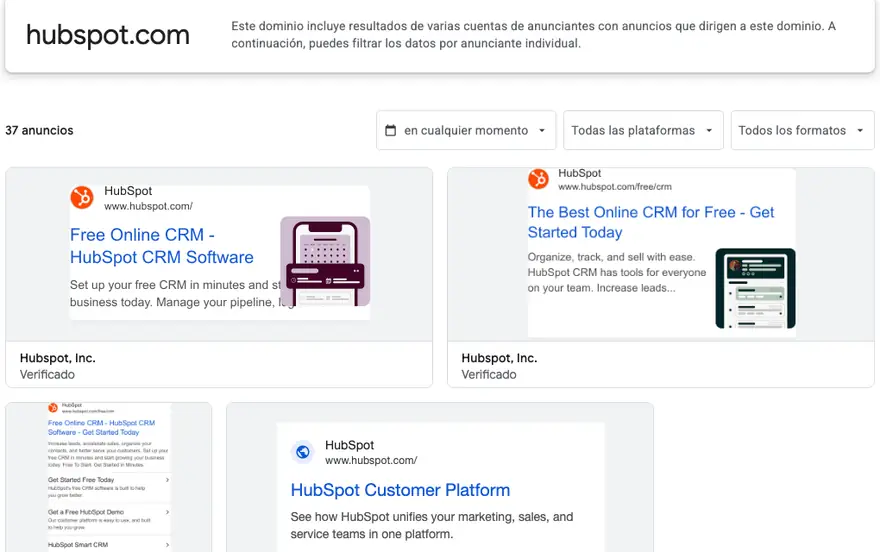Click 'www.hubspot.com/free/crm' URL in second ad
The width and height of the screenshot is (880, 552).
tap(615, 187)
